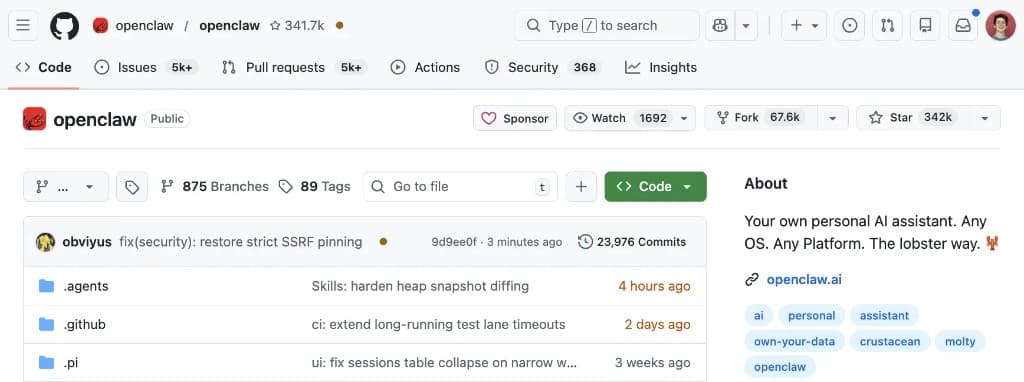Select the Code tab
Screen dimensions: 1024x382
(44, 67)
